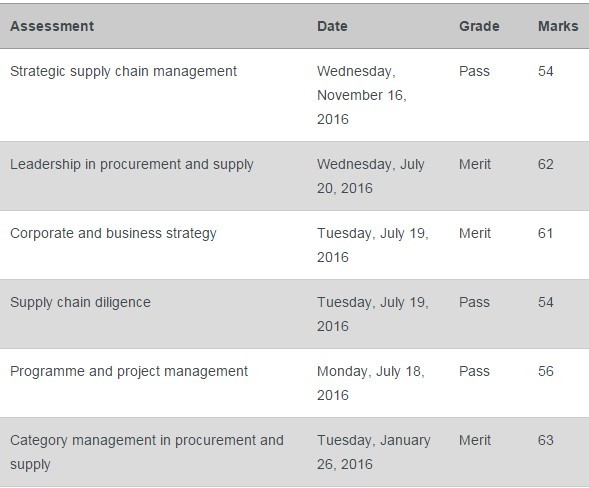The height and width of the screenshot is (488, 589).
Task: Click the Date column header
Action: tap(332, 26)
